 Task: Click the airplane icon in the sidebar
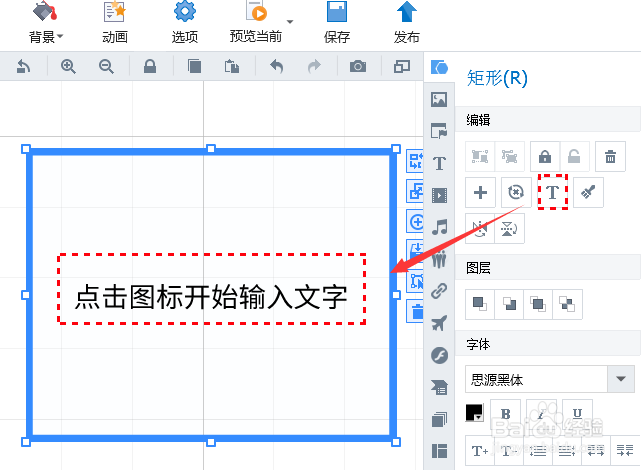[439, 323]
